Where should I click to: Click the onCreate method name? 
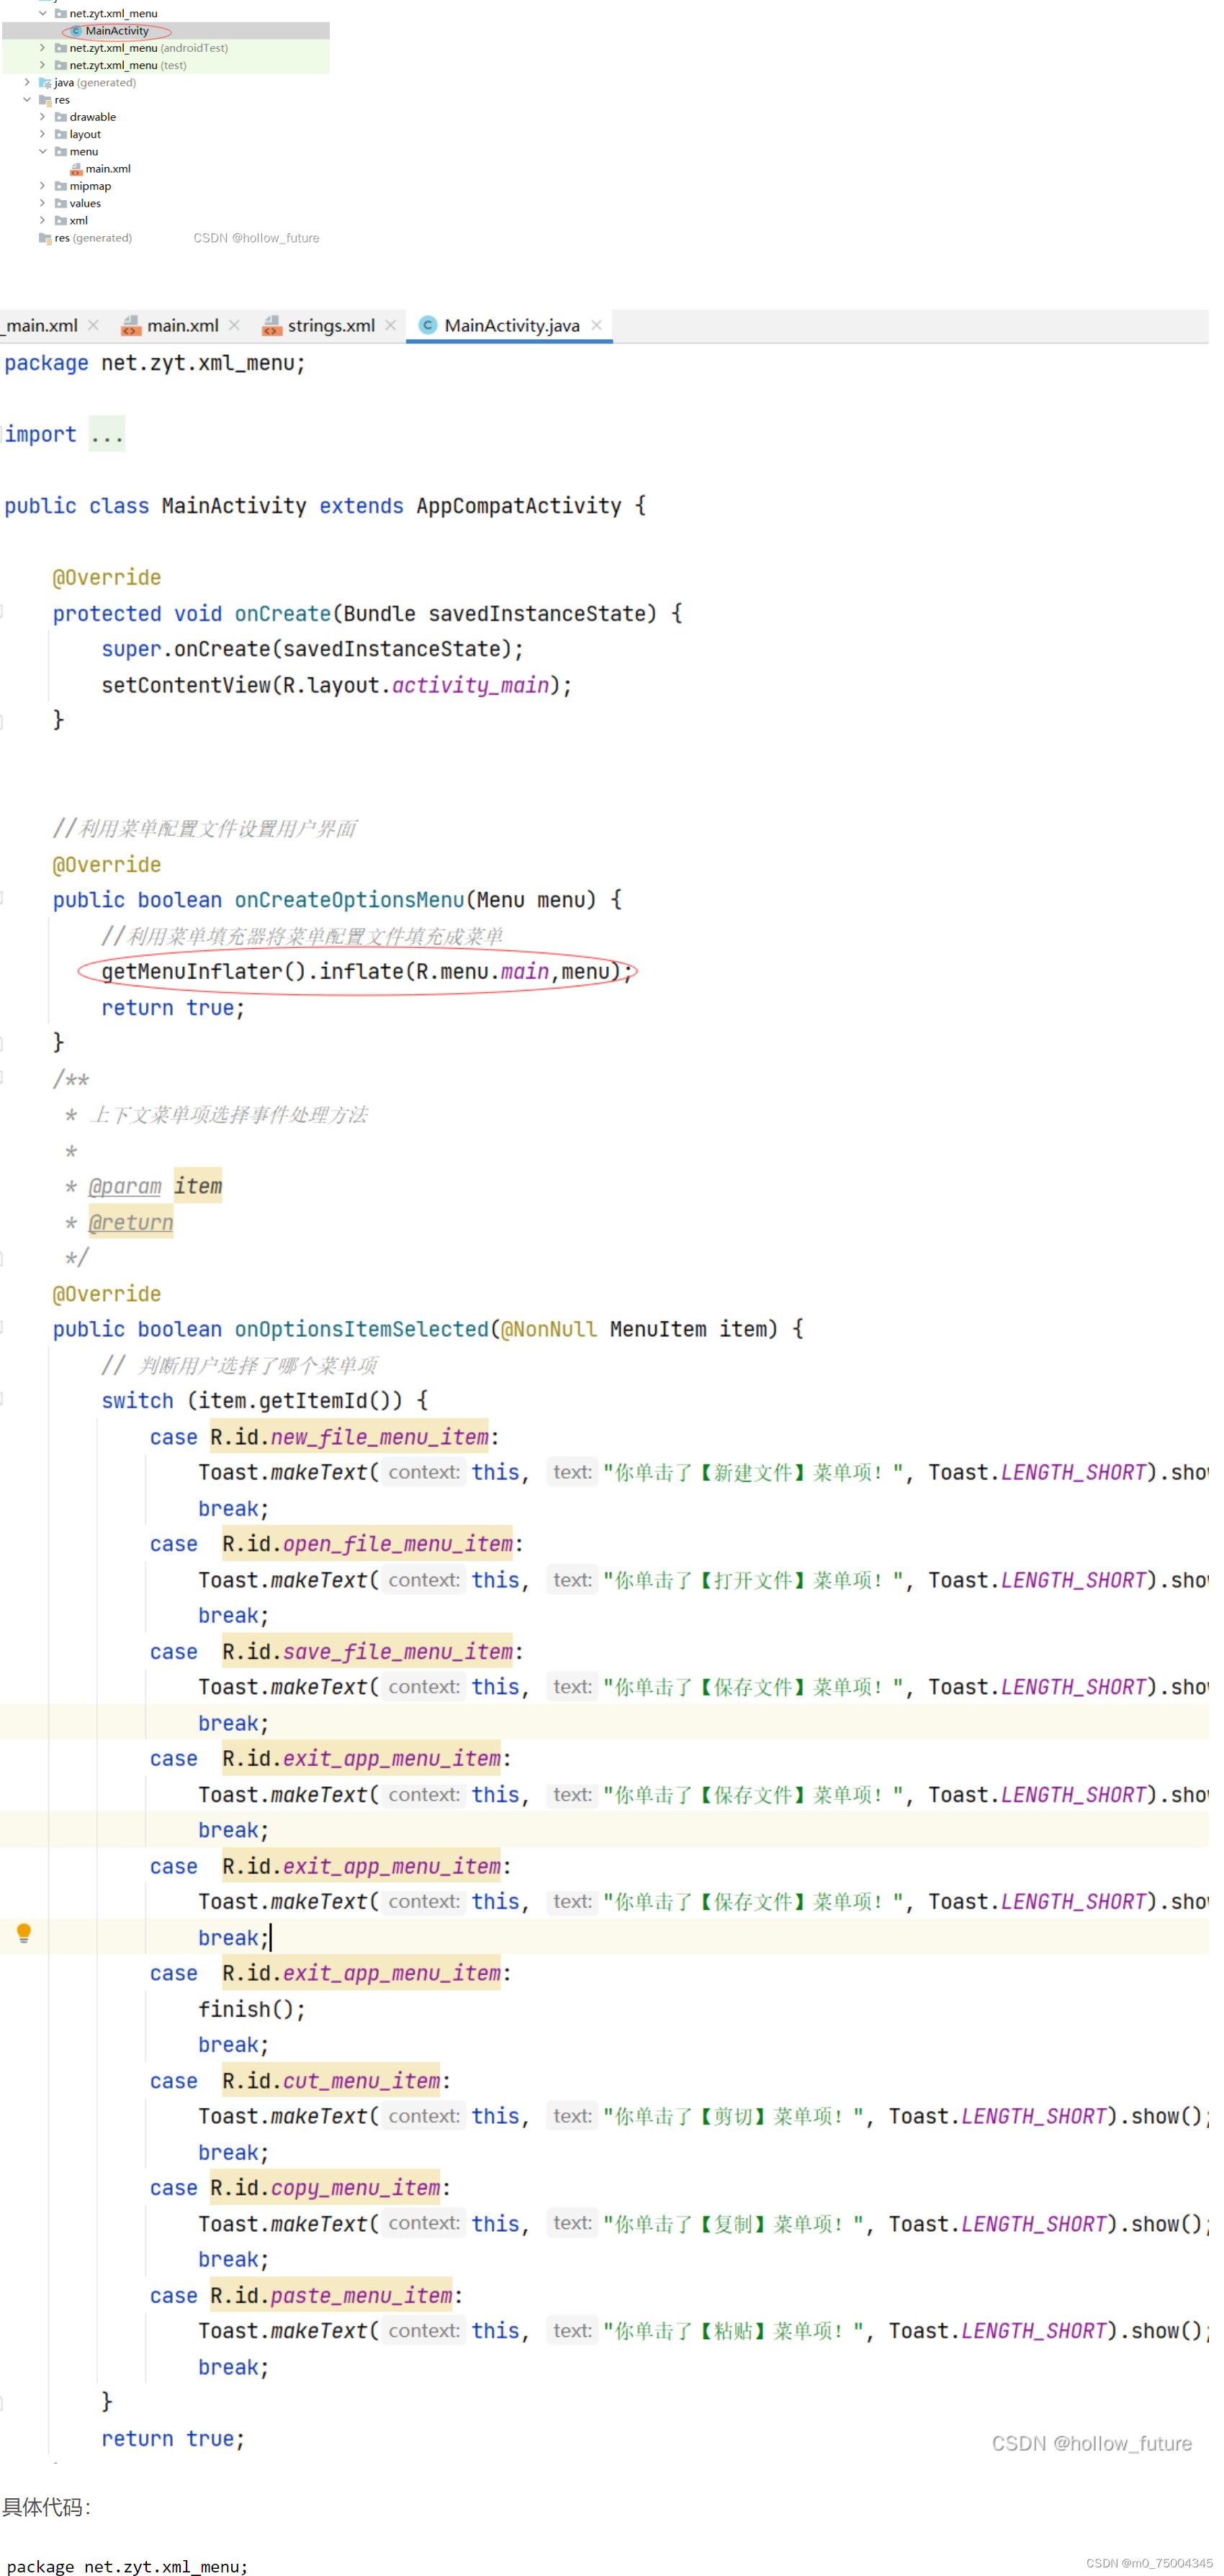point(282,613)
